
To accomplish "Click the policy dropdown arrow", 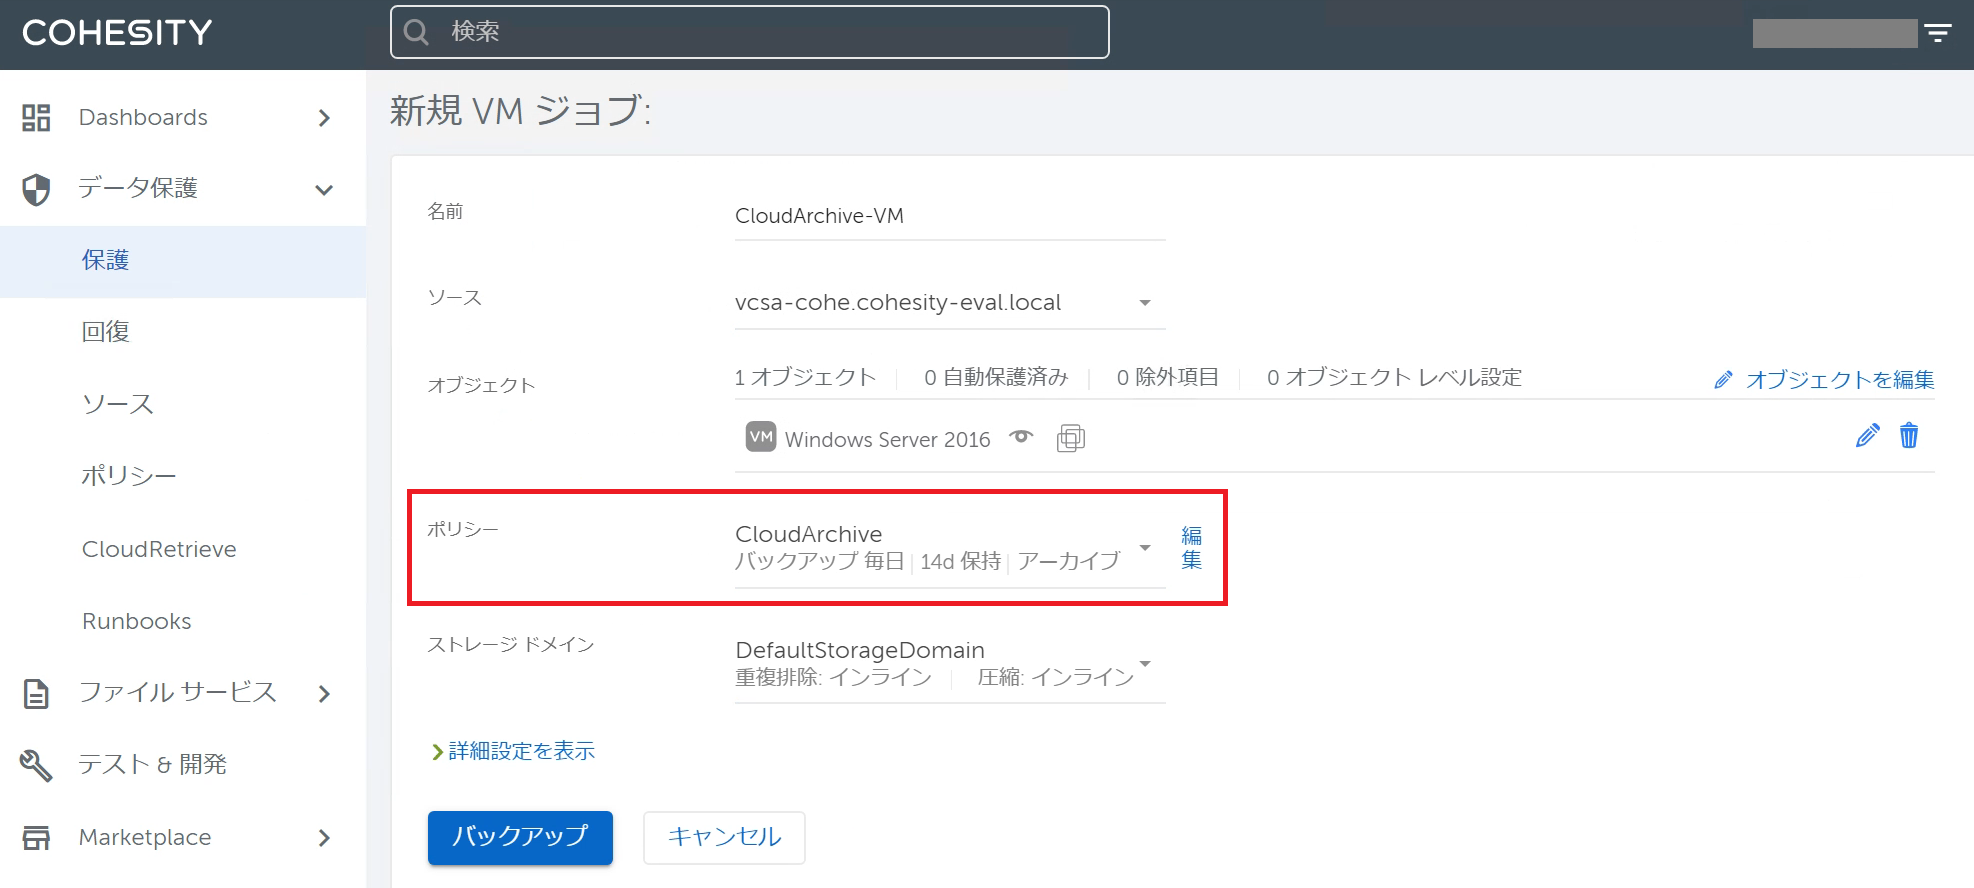I will (x=1145, y=548).
